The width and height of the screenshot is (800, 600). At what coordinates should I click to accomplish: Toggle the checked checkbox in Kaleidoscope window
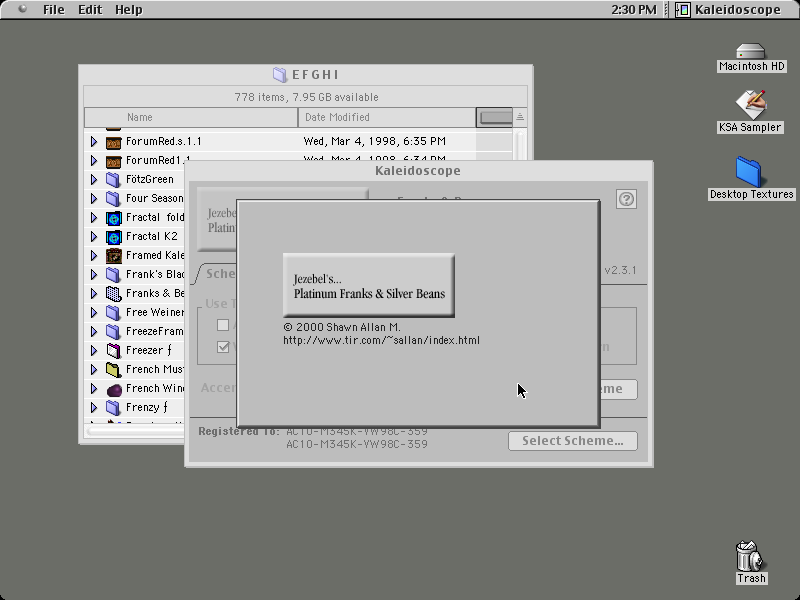[x=223, y=347]
